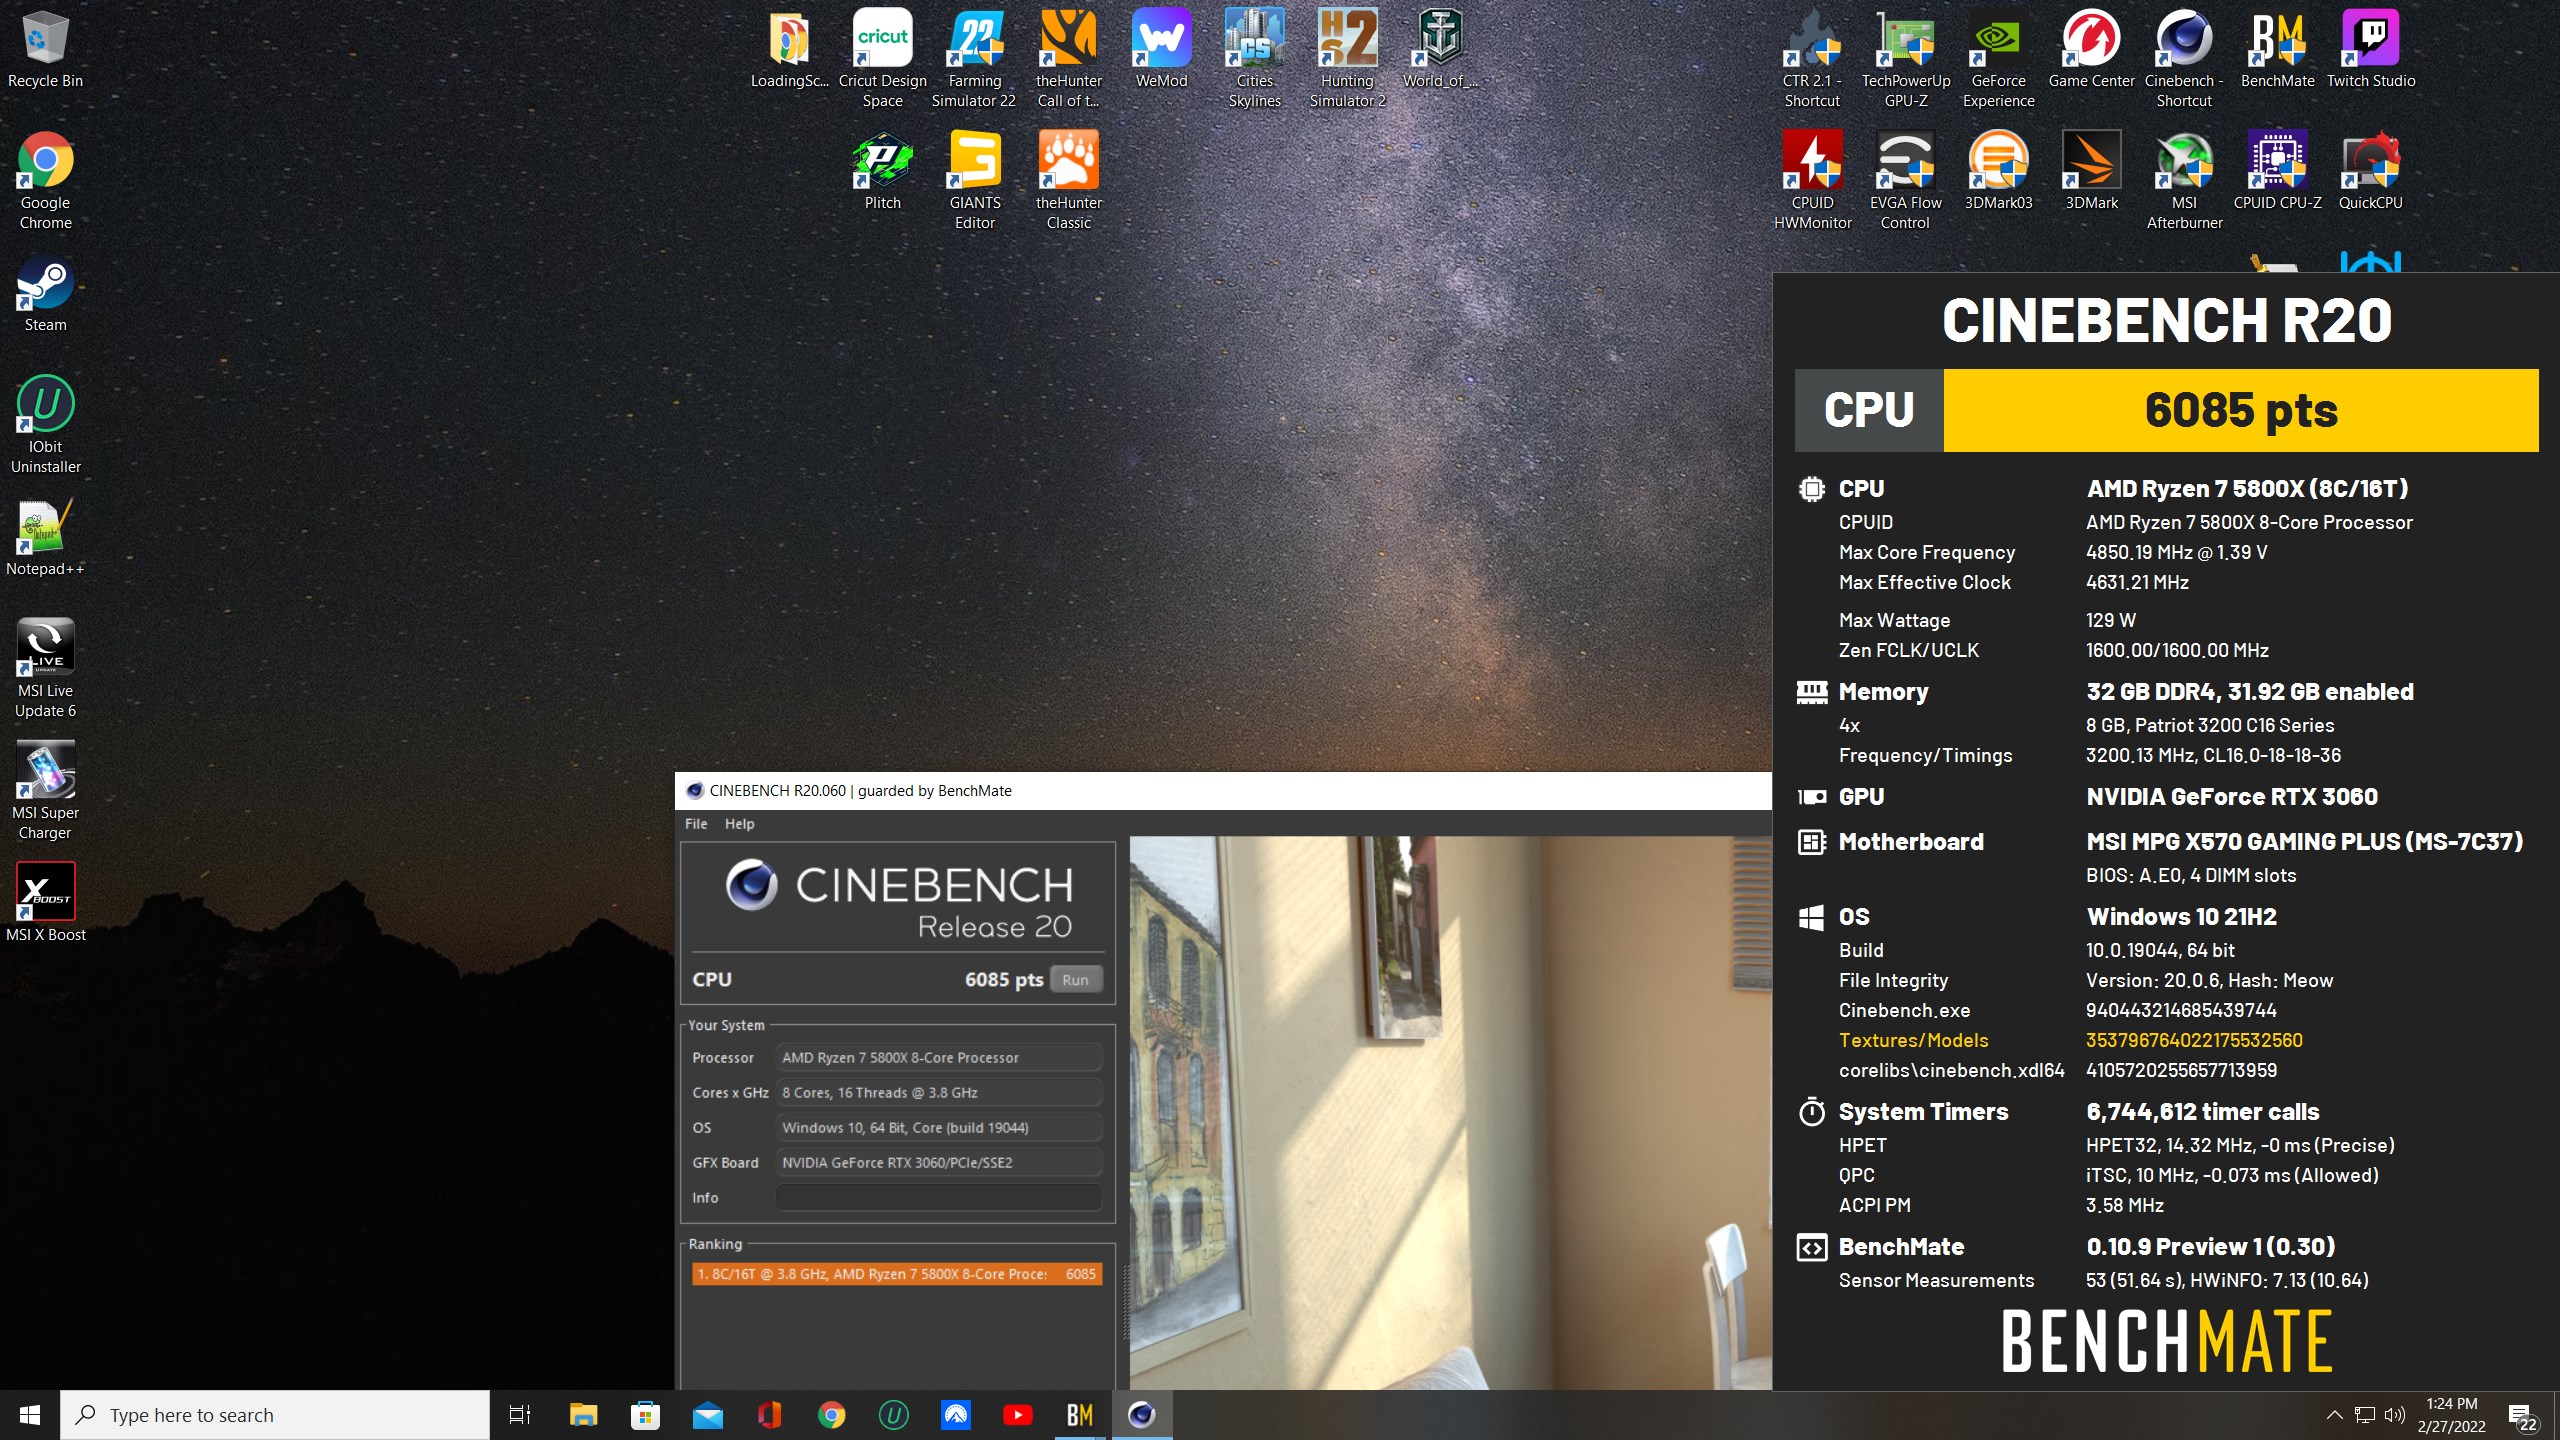Open the Recycle Bin desktop icon
2560x1440 pixels.
(x=45, y=50)
